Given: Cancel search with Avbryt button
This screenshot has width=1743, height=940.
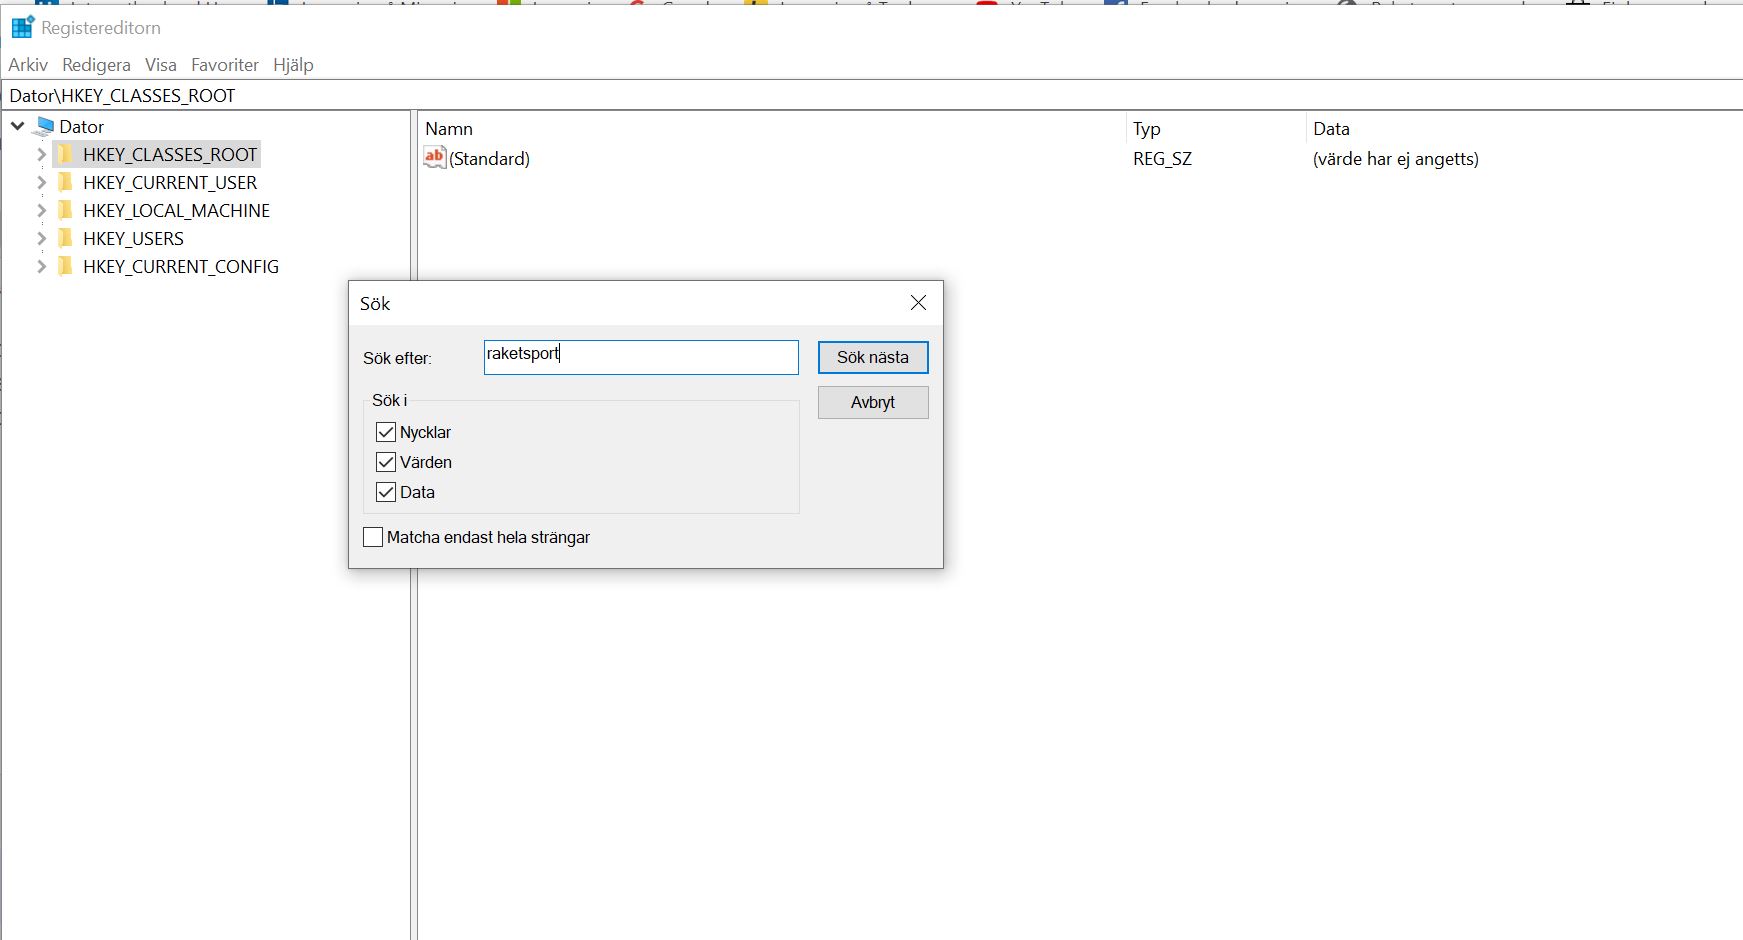Looking at the screenshot, I should [x=872, y=402].
